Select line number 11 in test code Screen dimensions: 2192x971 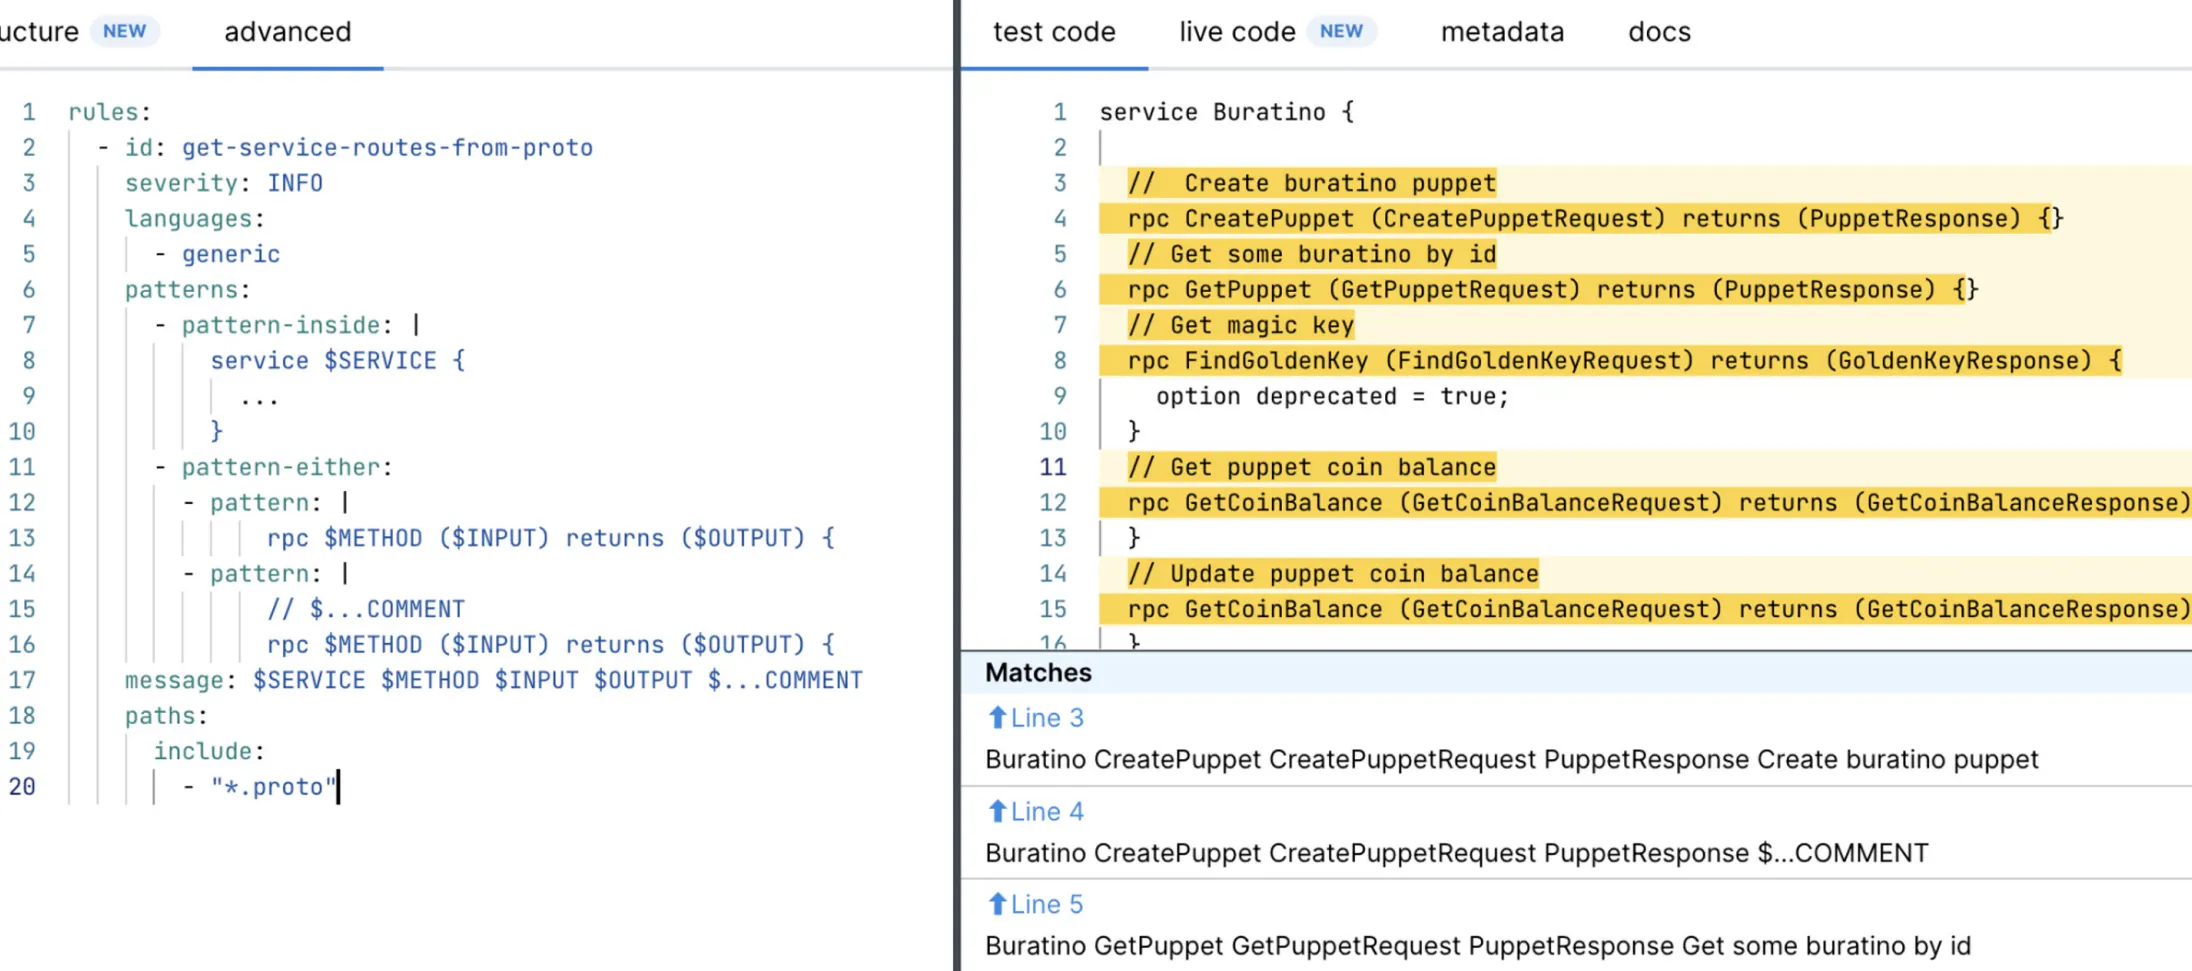point(1052,467)
